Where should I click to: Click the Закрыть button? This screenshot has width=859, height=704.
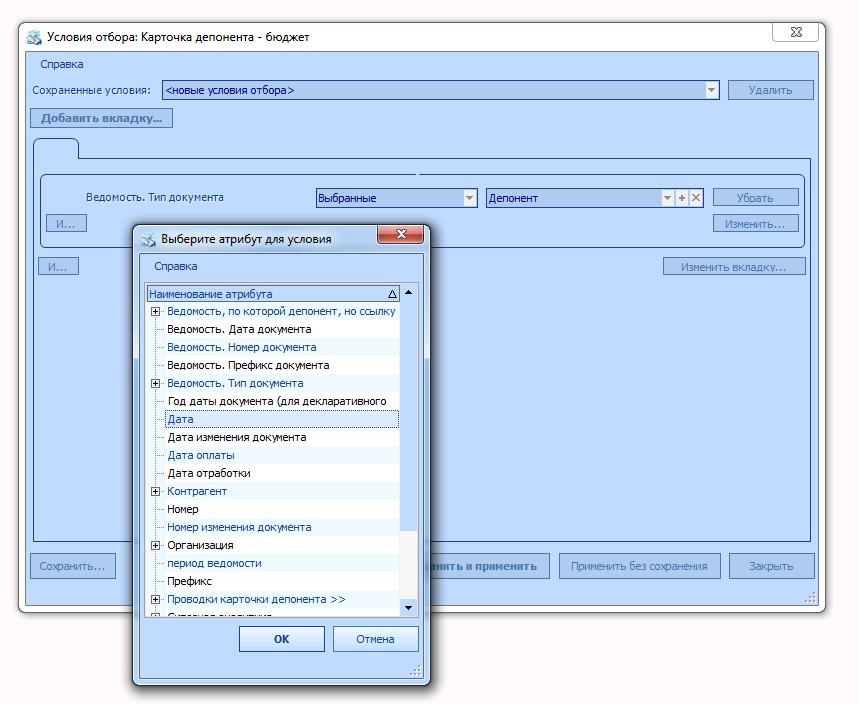click(x=771, y=566)
